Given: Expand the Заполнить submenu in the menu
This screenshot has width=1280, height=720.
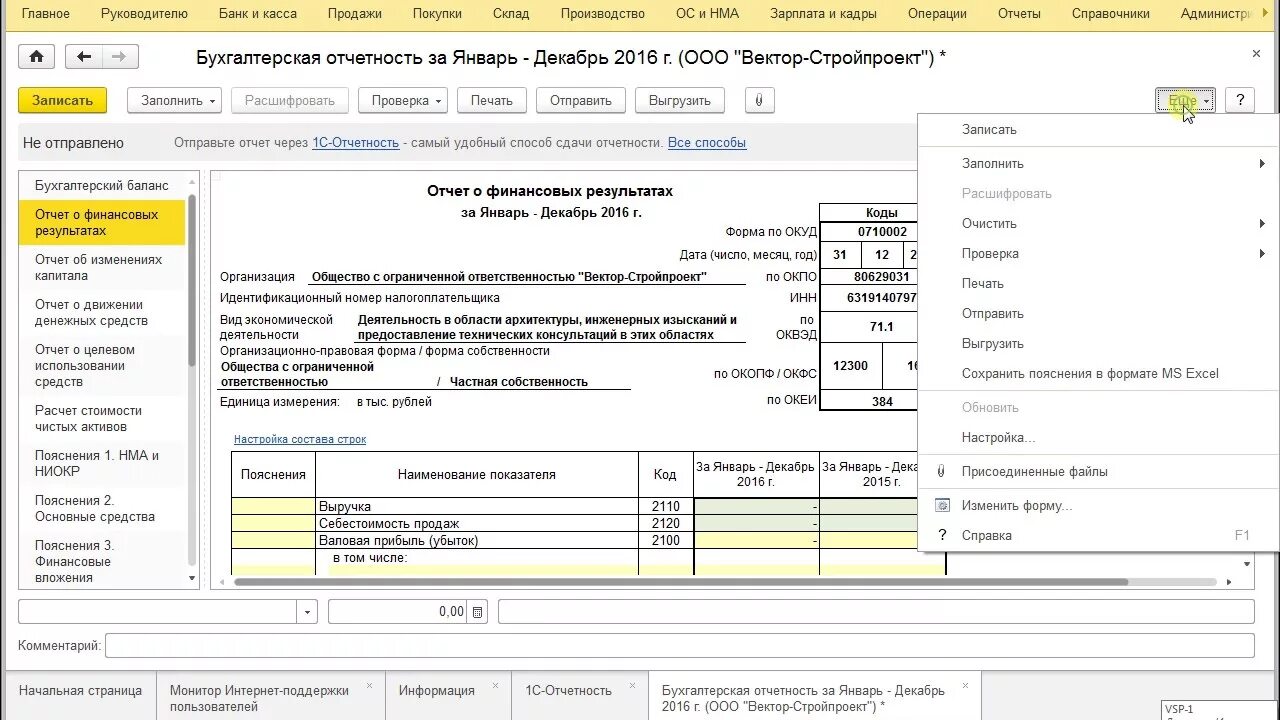Looking at the screenshot, I should point(1263,163).
